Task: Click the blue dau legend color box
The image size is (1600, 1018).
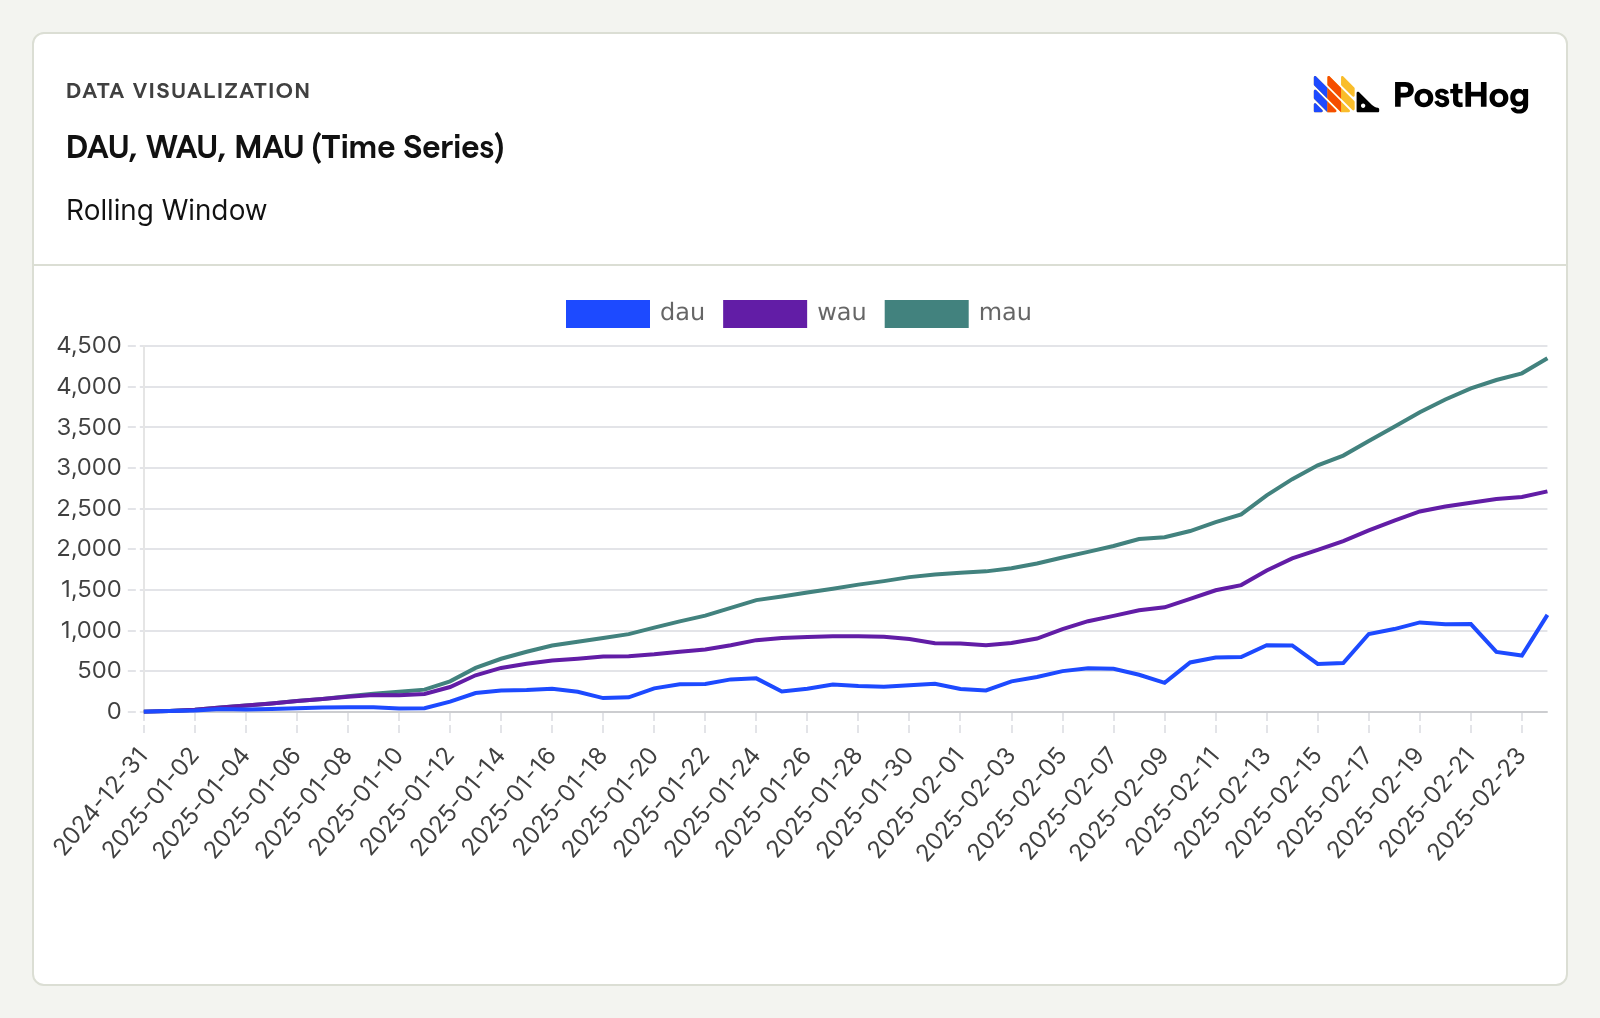Action: [607, 313]
